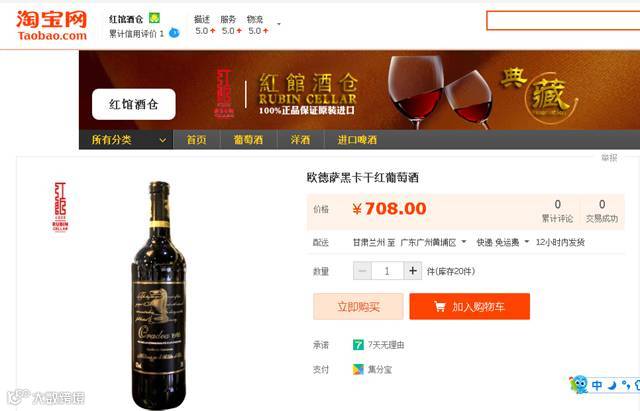Click the top search input box

[x=563, y=20]
